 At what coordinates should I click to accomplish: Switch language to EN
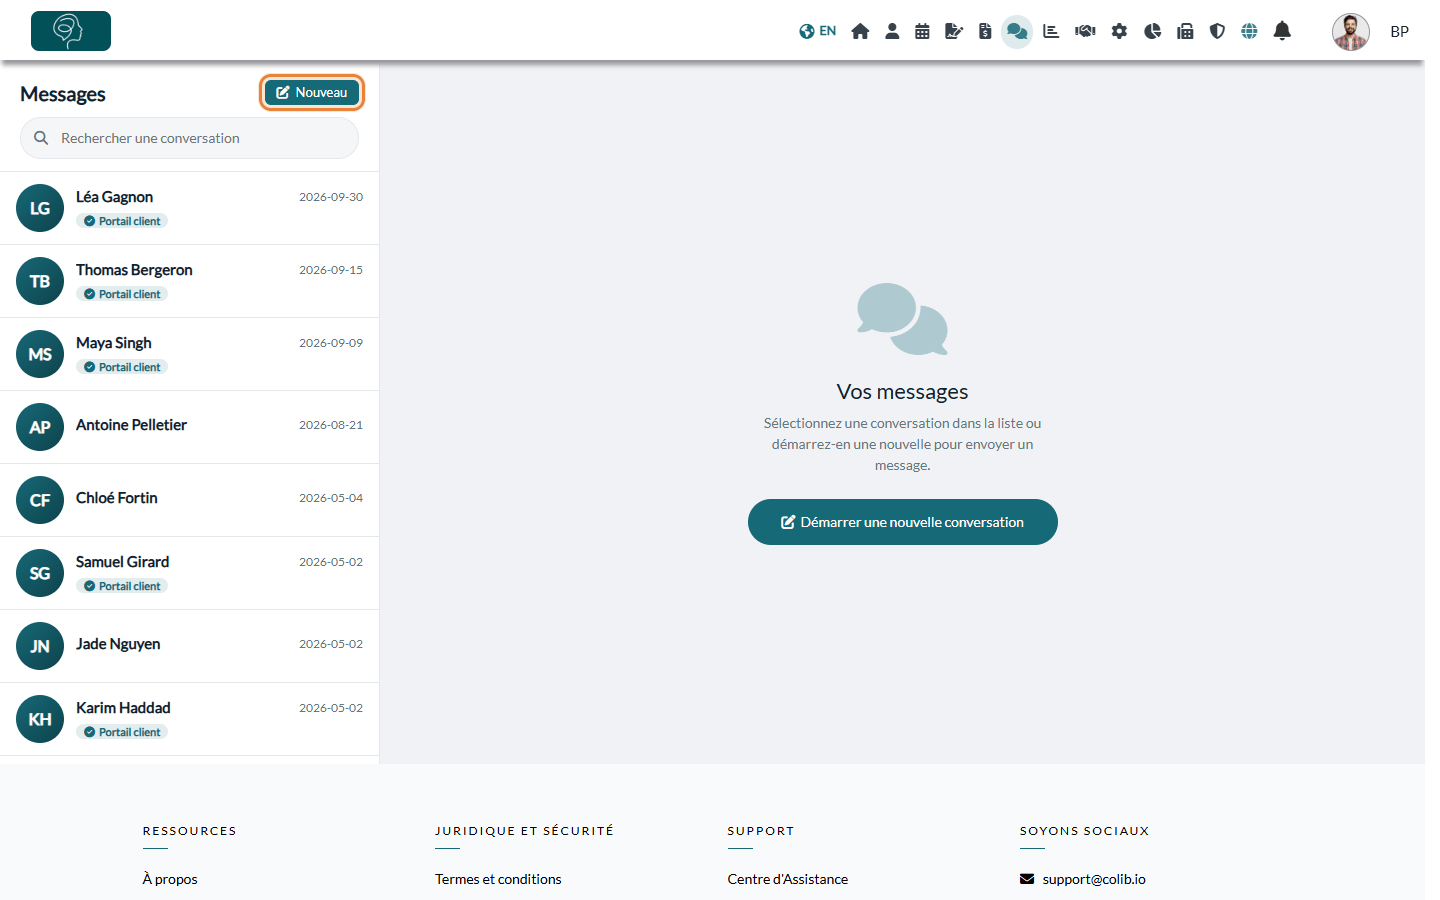click(x=817, y=31)
